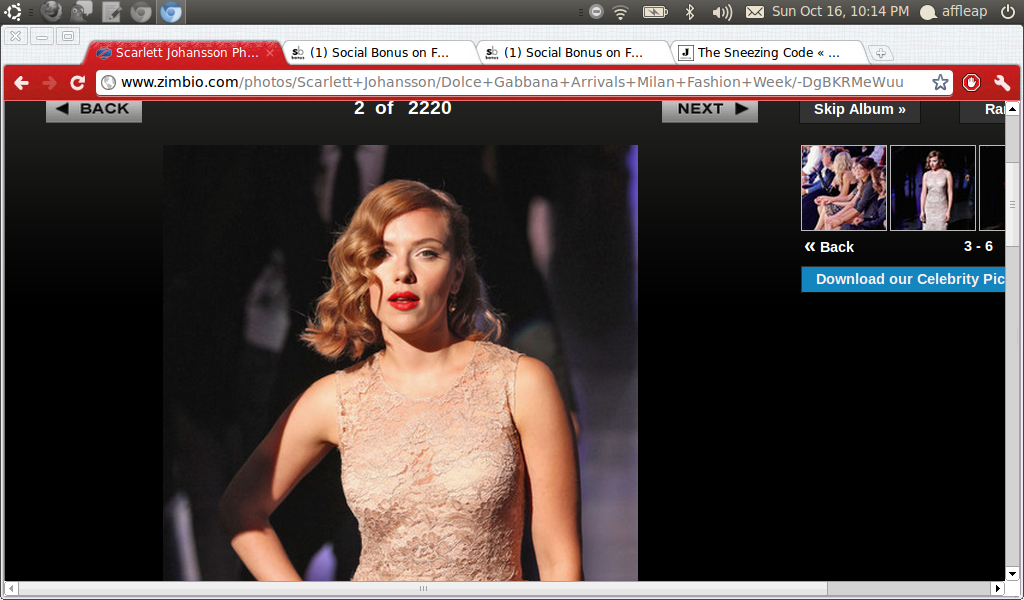Bookmark this page with the star icon

[x=940, y=82]
